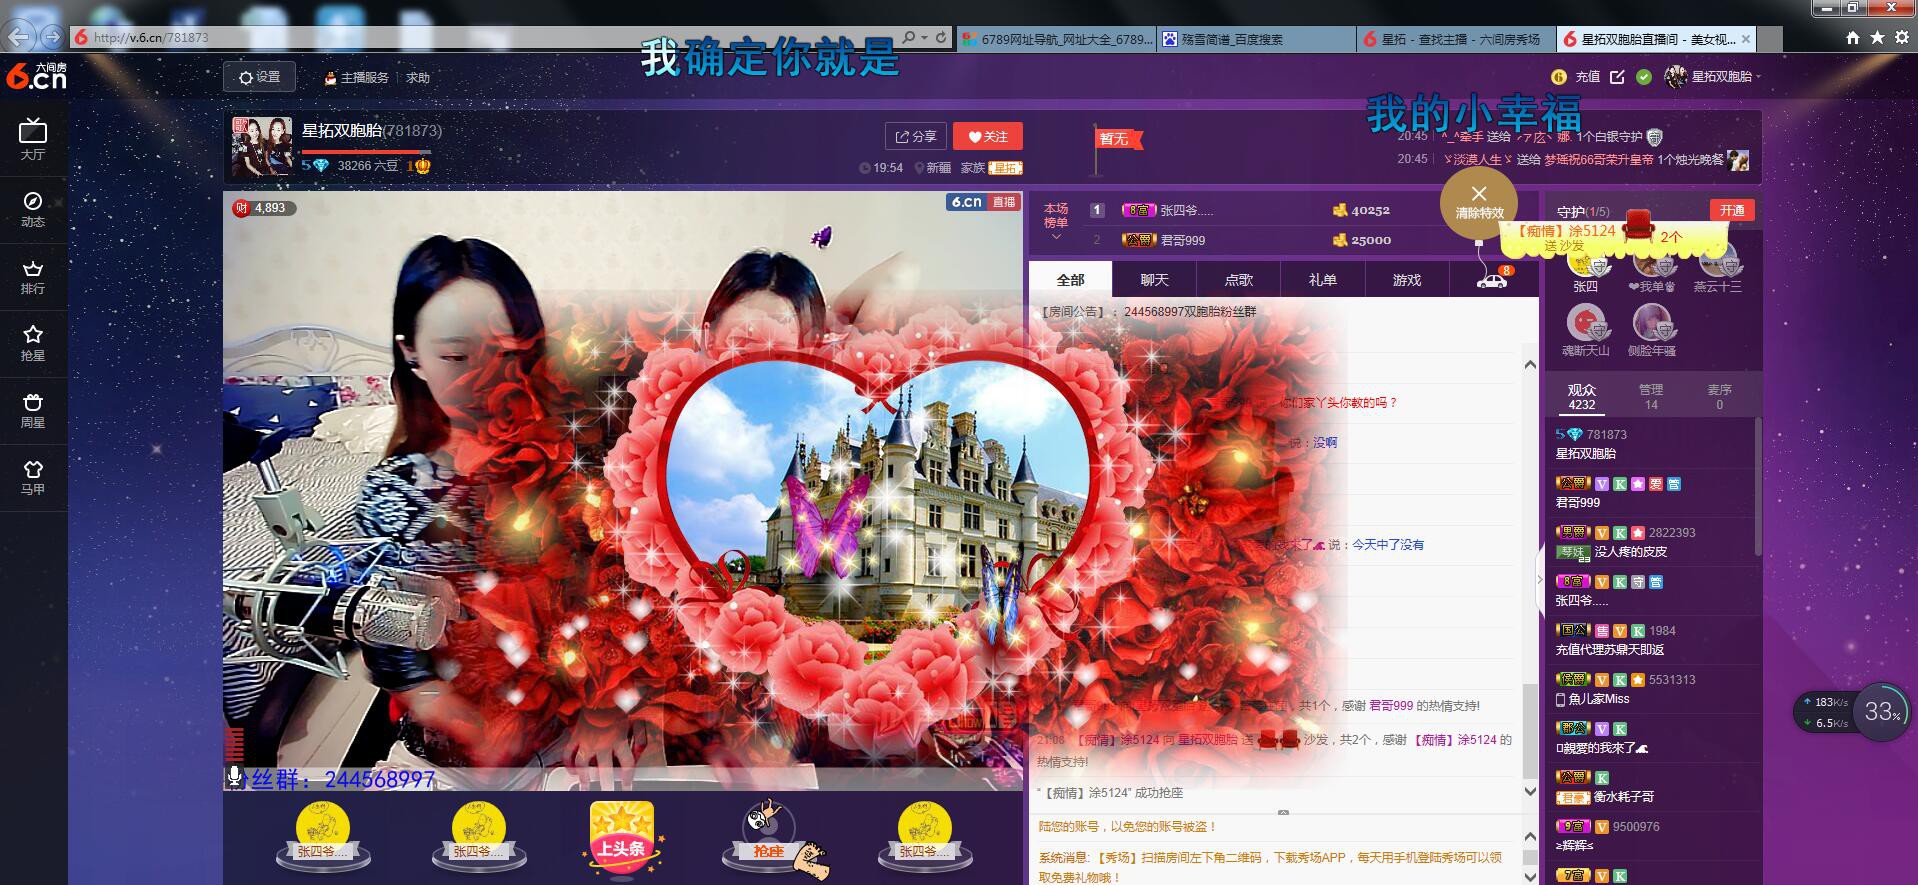This screenshot has height=885, width=1918.
Task: Click the red 开通 guard button
Action: [1732, 210]
